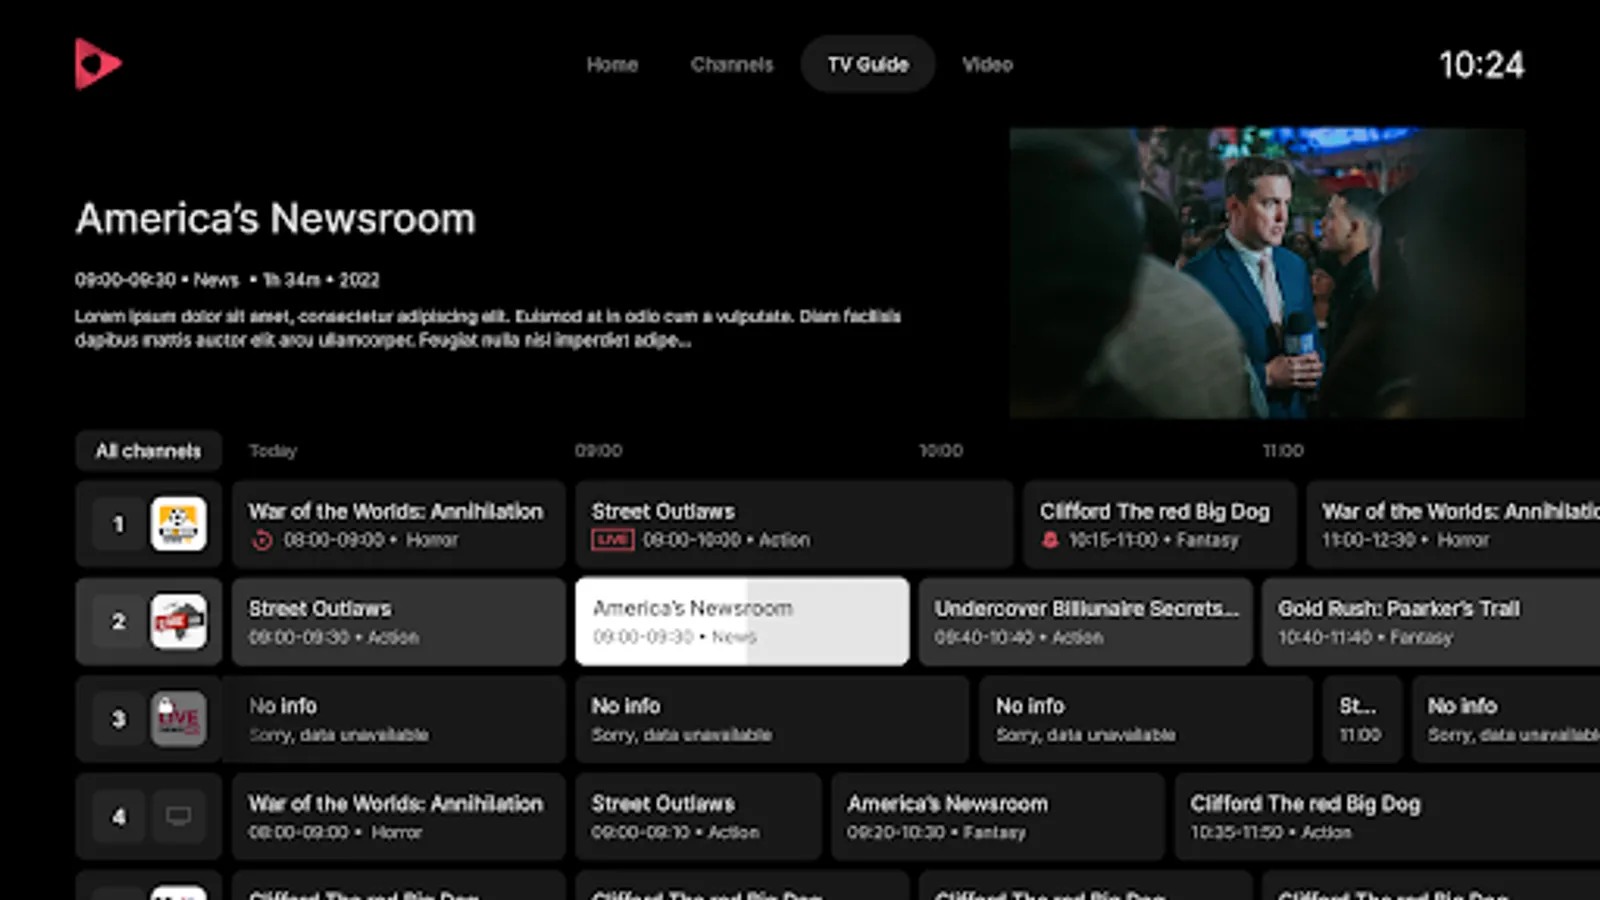Click the TV placeholder icon for channel 4
Image resolution: width=1600 pixels, height=900 pixels.
(x=178, y=816)
